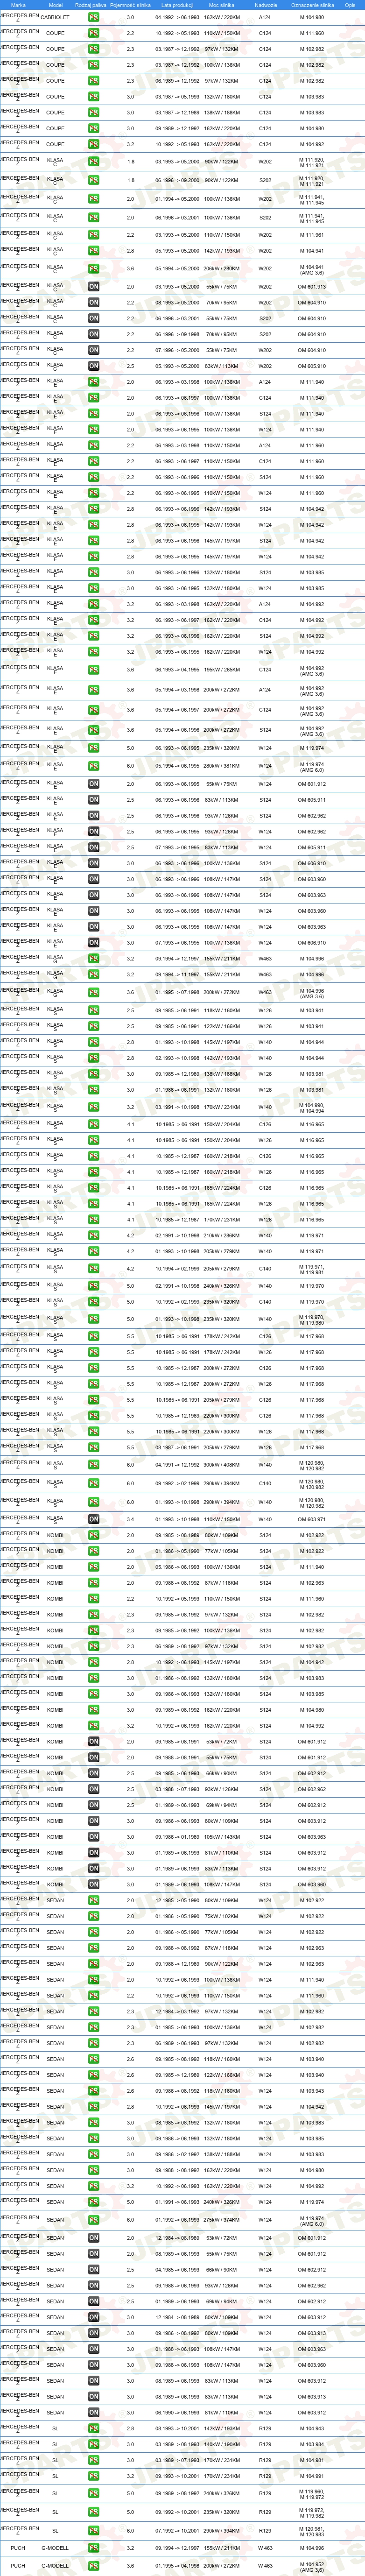Click the G-MODELL cell in the PUCH 3.2 row
365x2576 pixels.
click(x=55, y=2548)
